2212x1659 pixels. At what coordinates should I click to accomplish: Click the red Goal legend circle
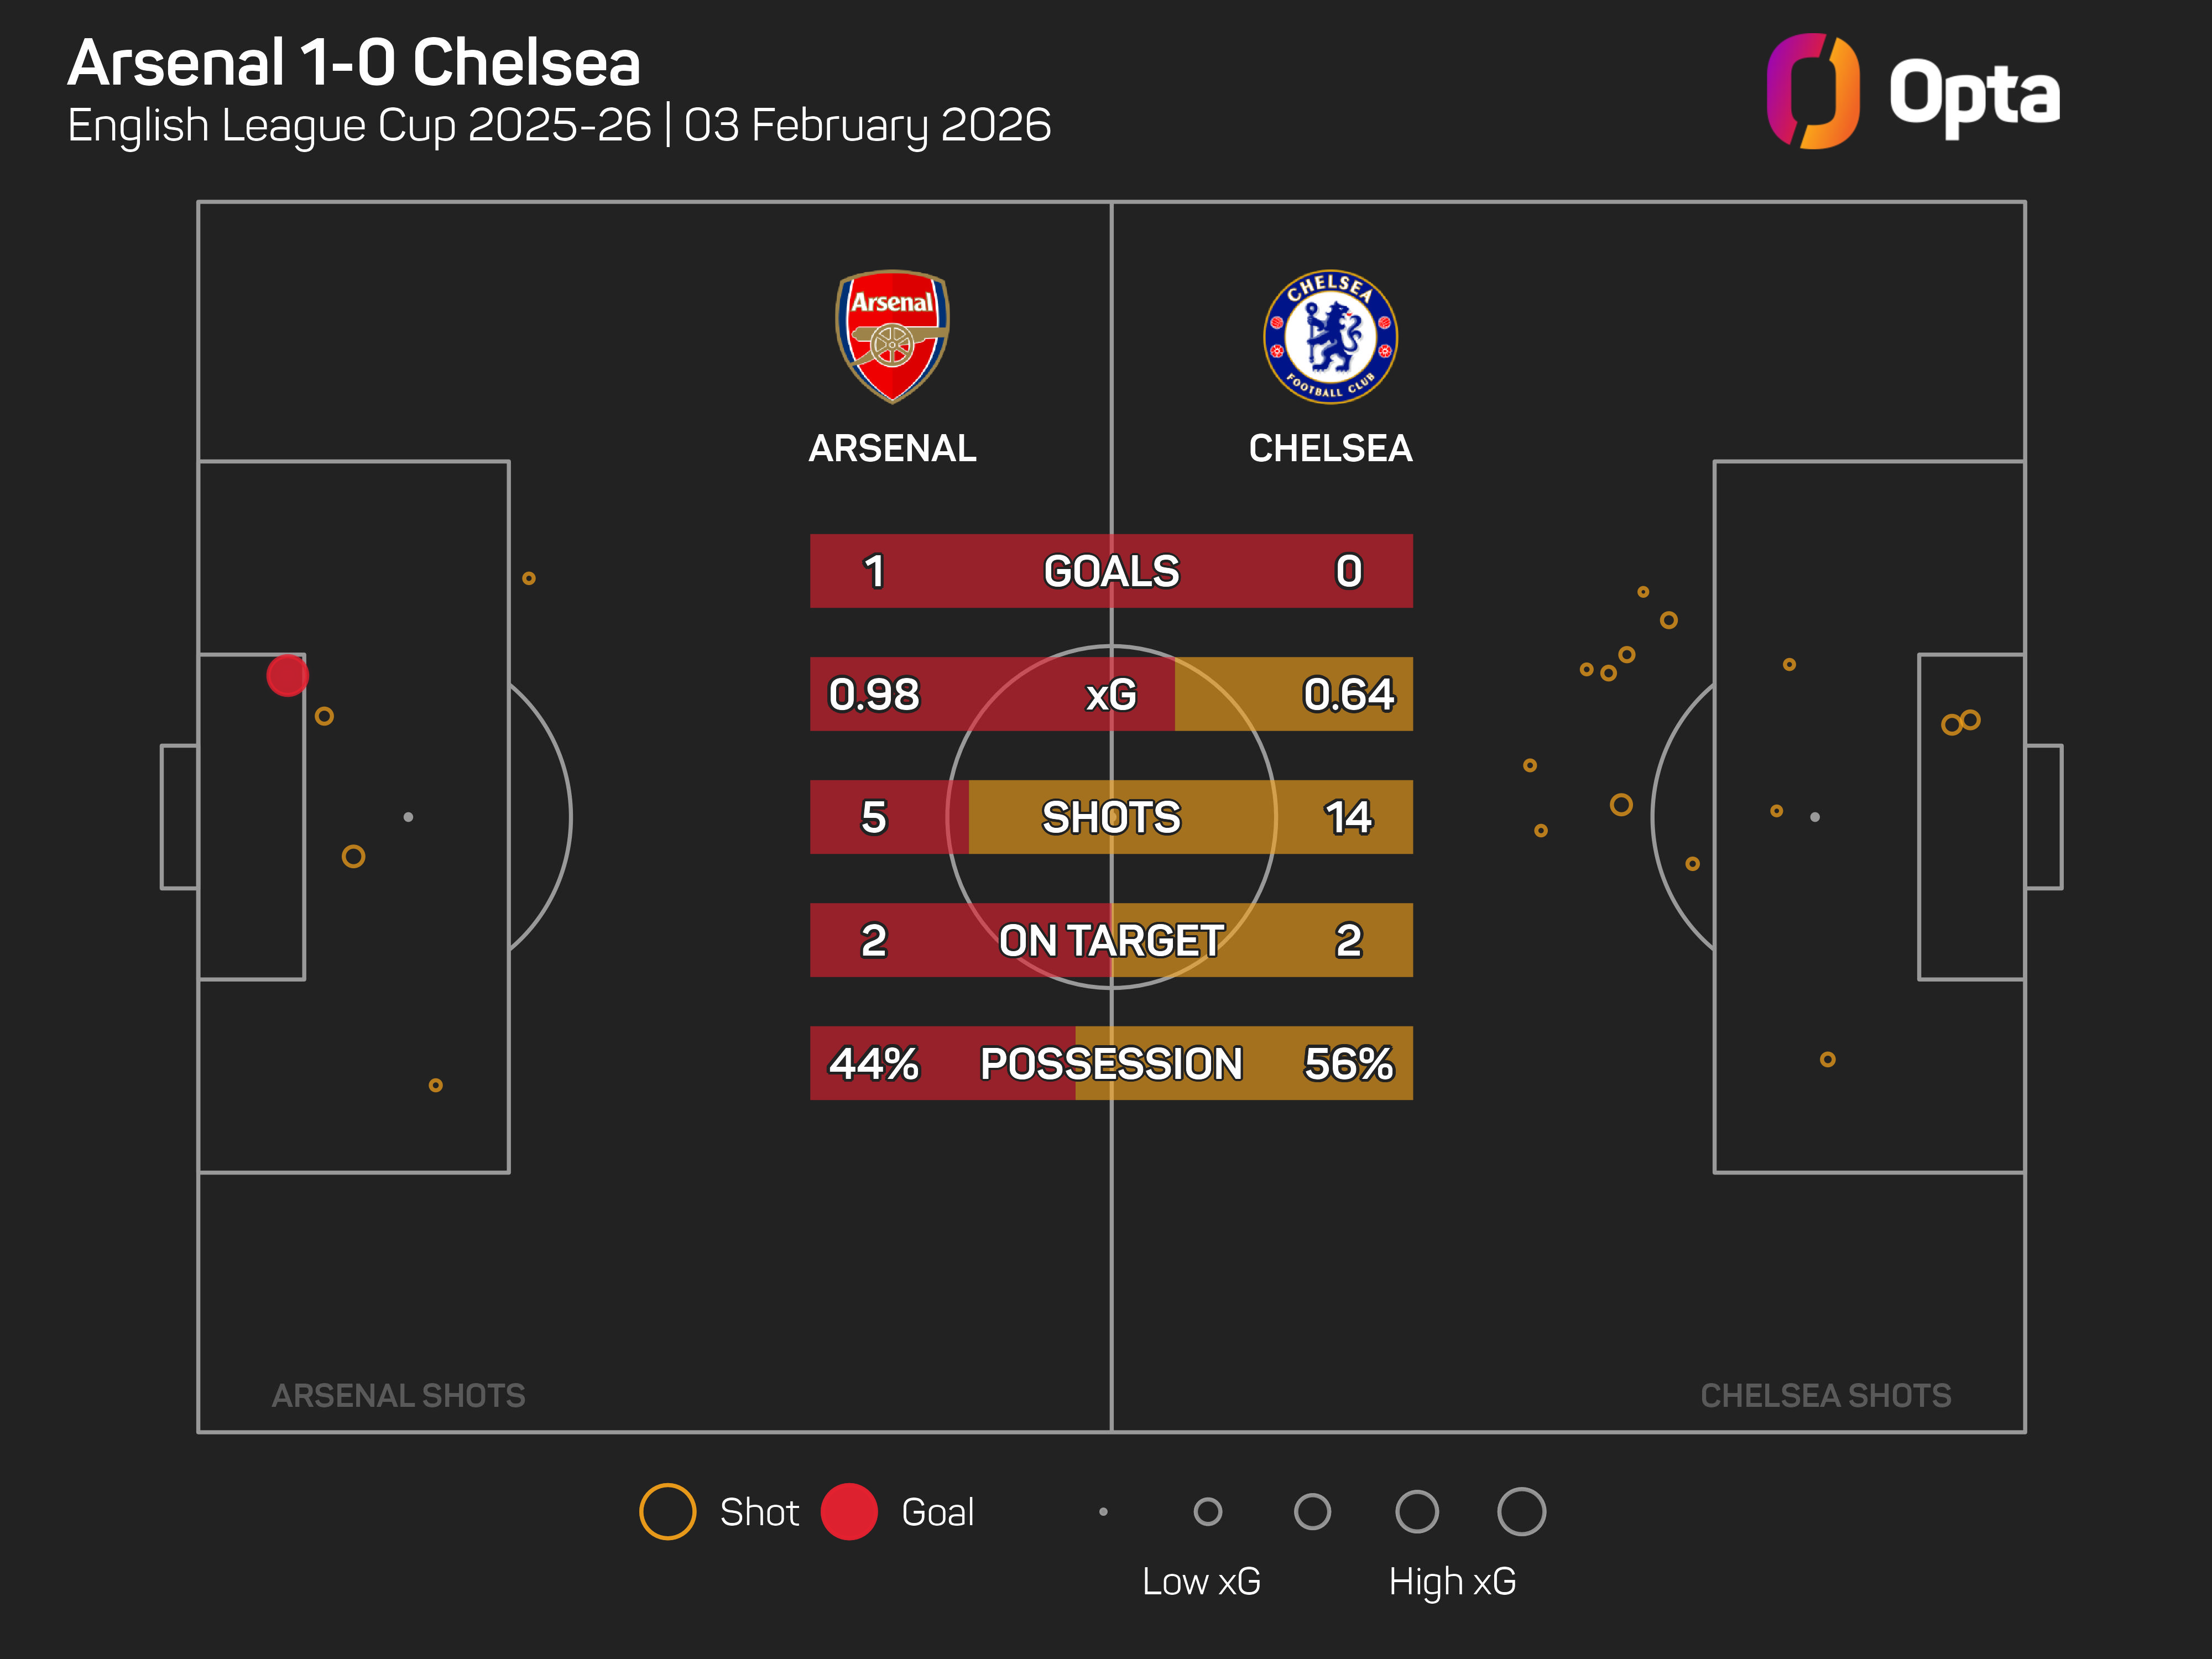(849, 1511)
